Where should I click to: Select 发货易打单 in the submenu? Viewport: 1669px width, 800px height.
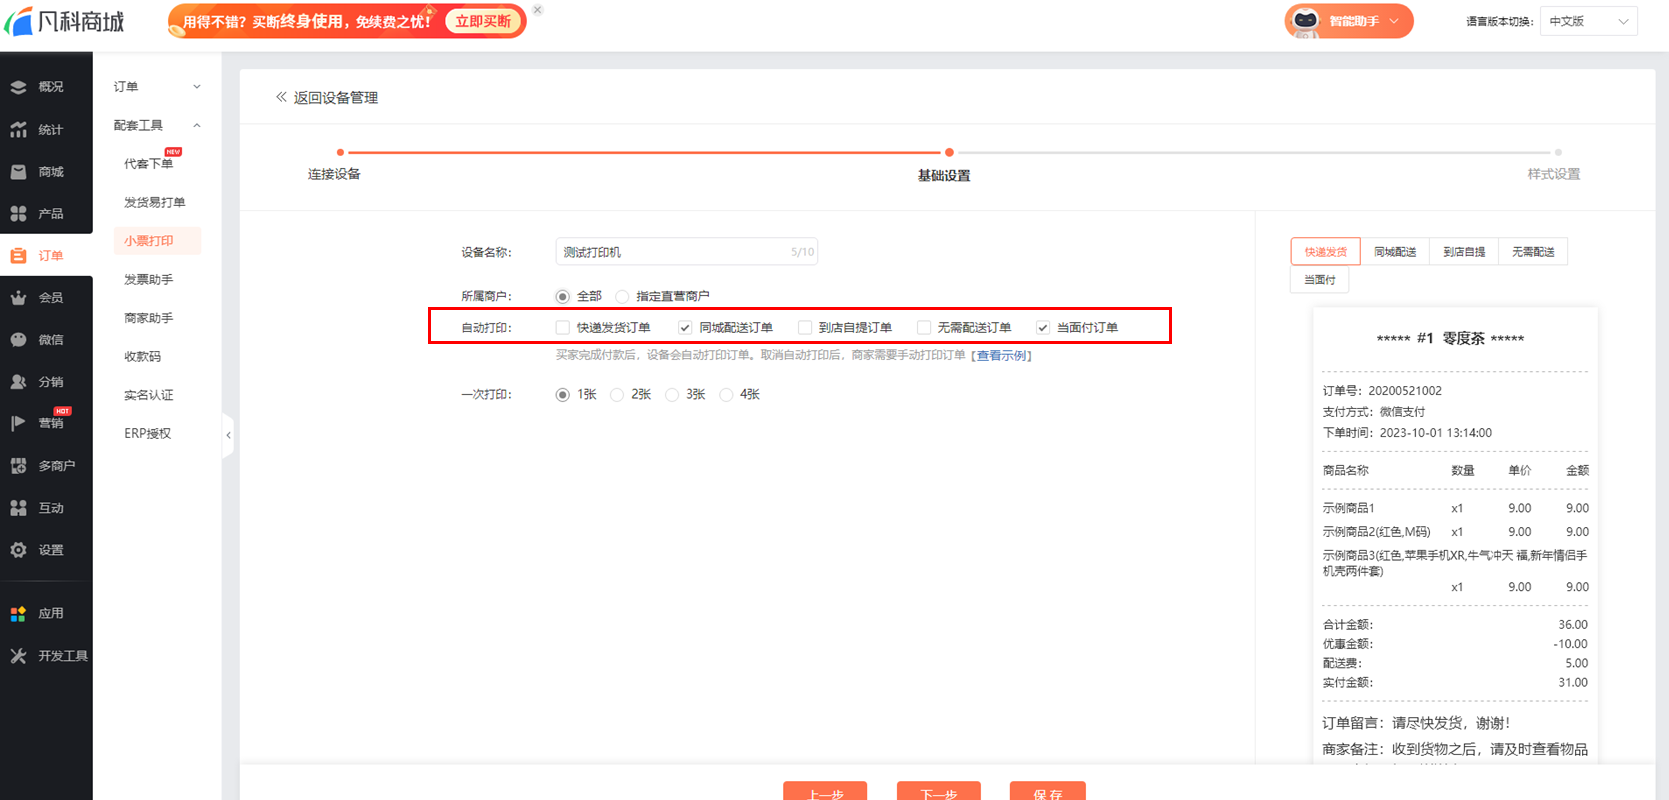click(x=154, y=203)
